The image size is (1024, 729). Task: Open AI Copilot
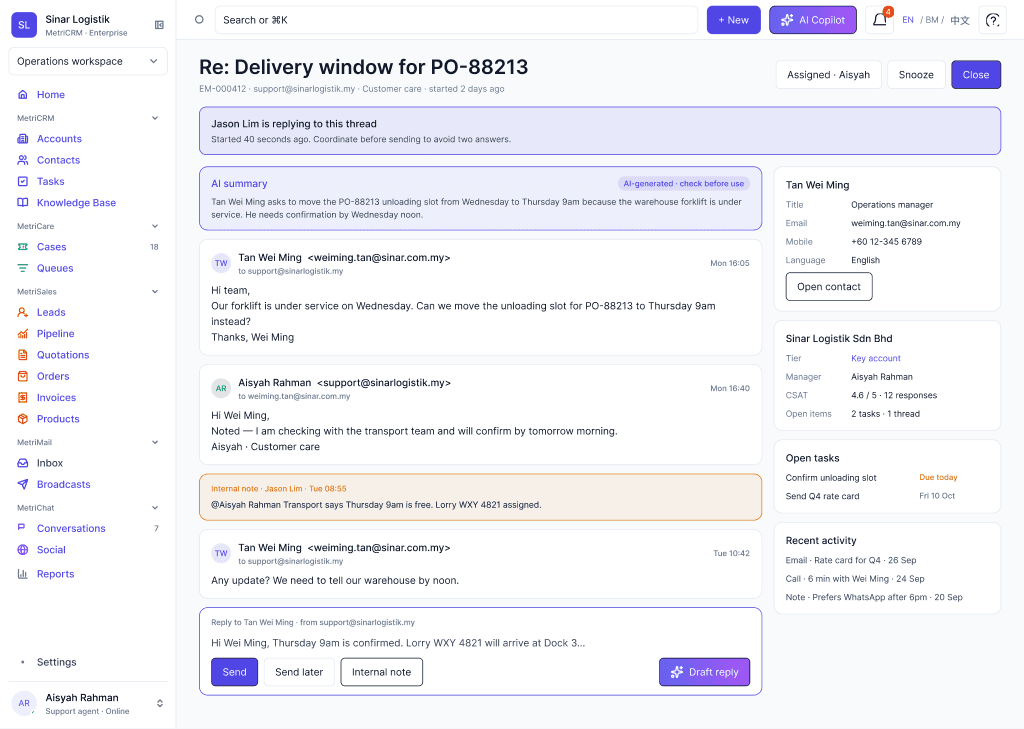[x=812, y=20]
